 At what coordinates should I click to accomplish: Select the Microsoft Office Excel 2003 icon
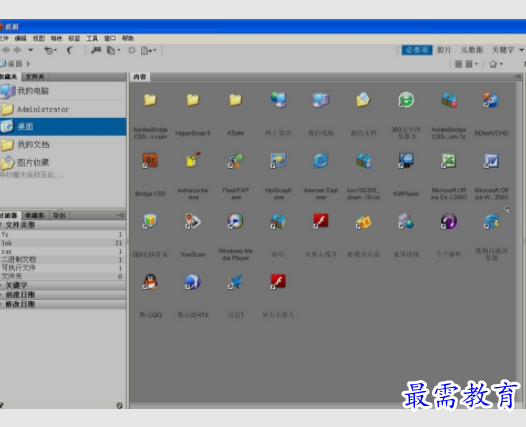[x=449, y=160]
